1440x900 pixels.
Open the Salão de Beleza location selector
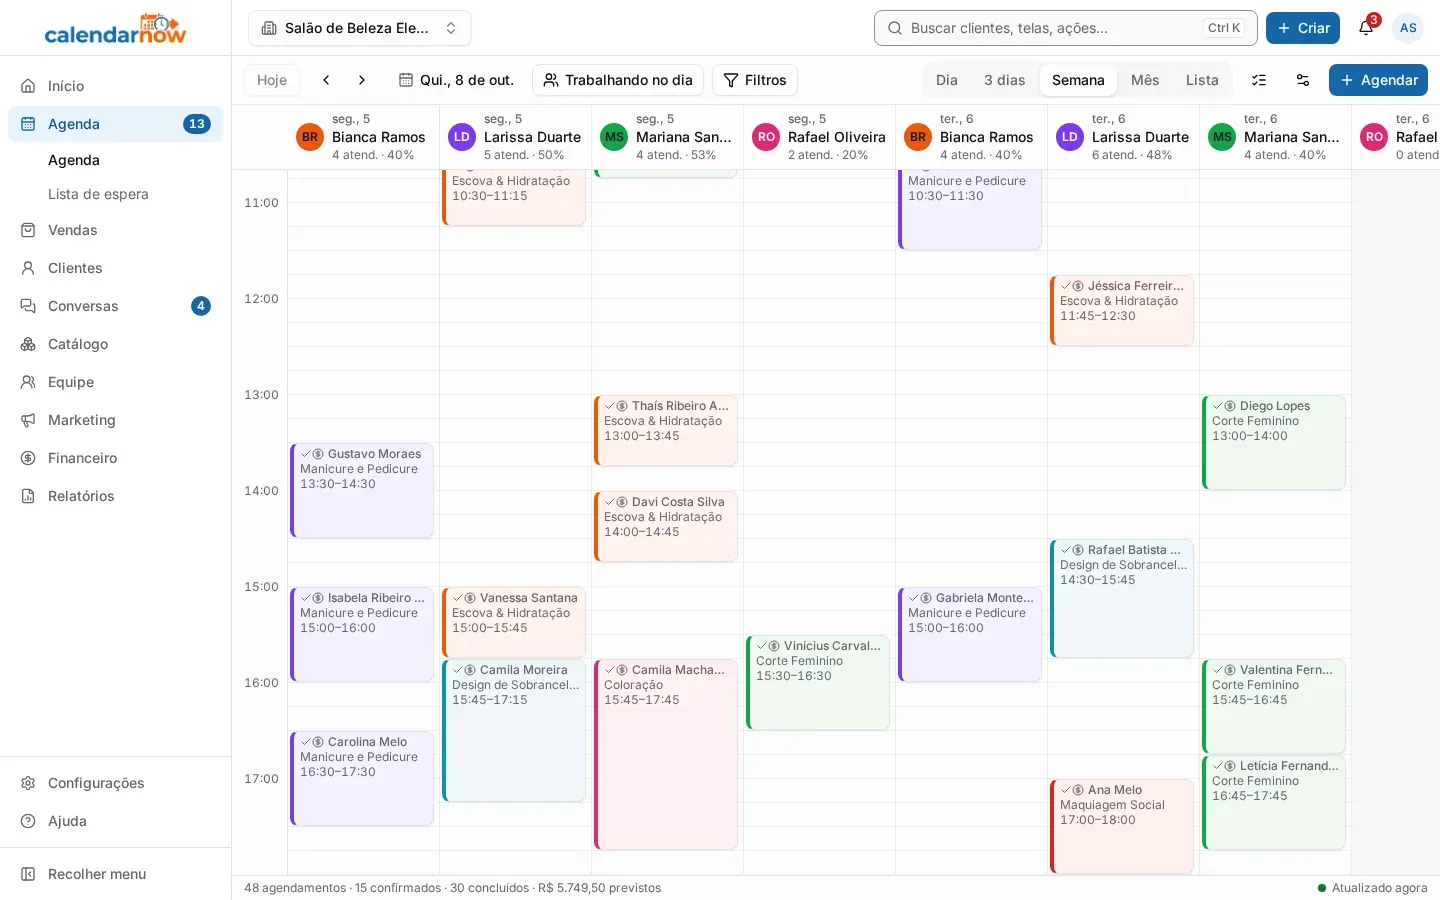pos(360,28)
